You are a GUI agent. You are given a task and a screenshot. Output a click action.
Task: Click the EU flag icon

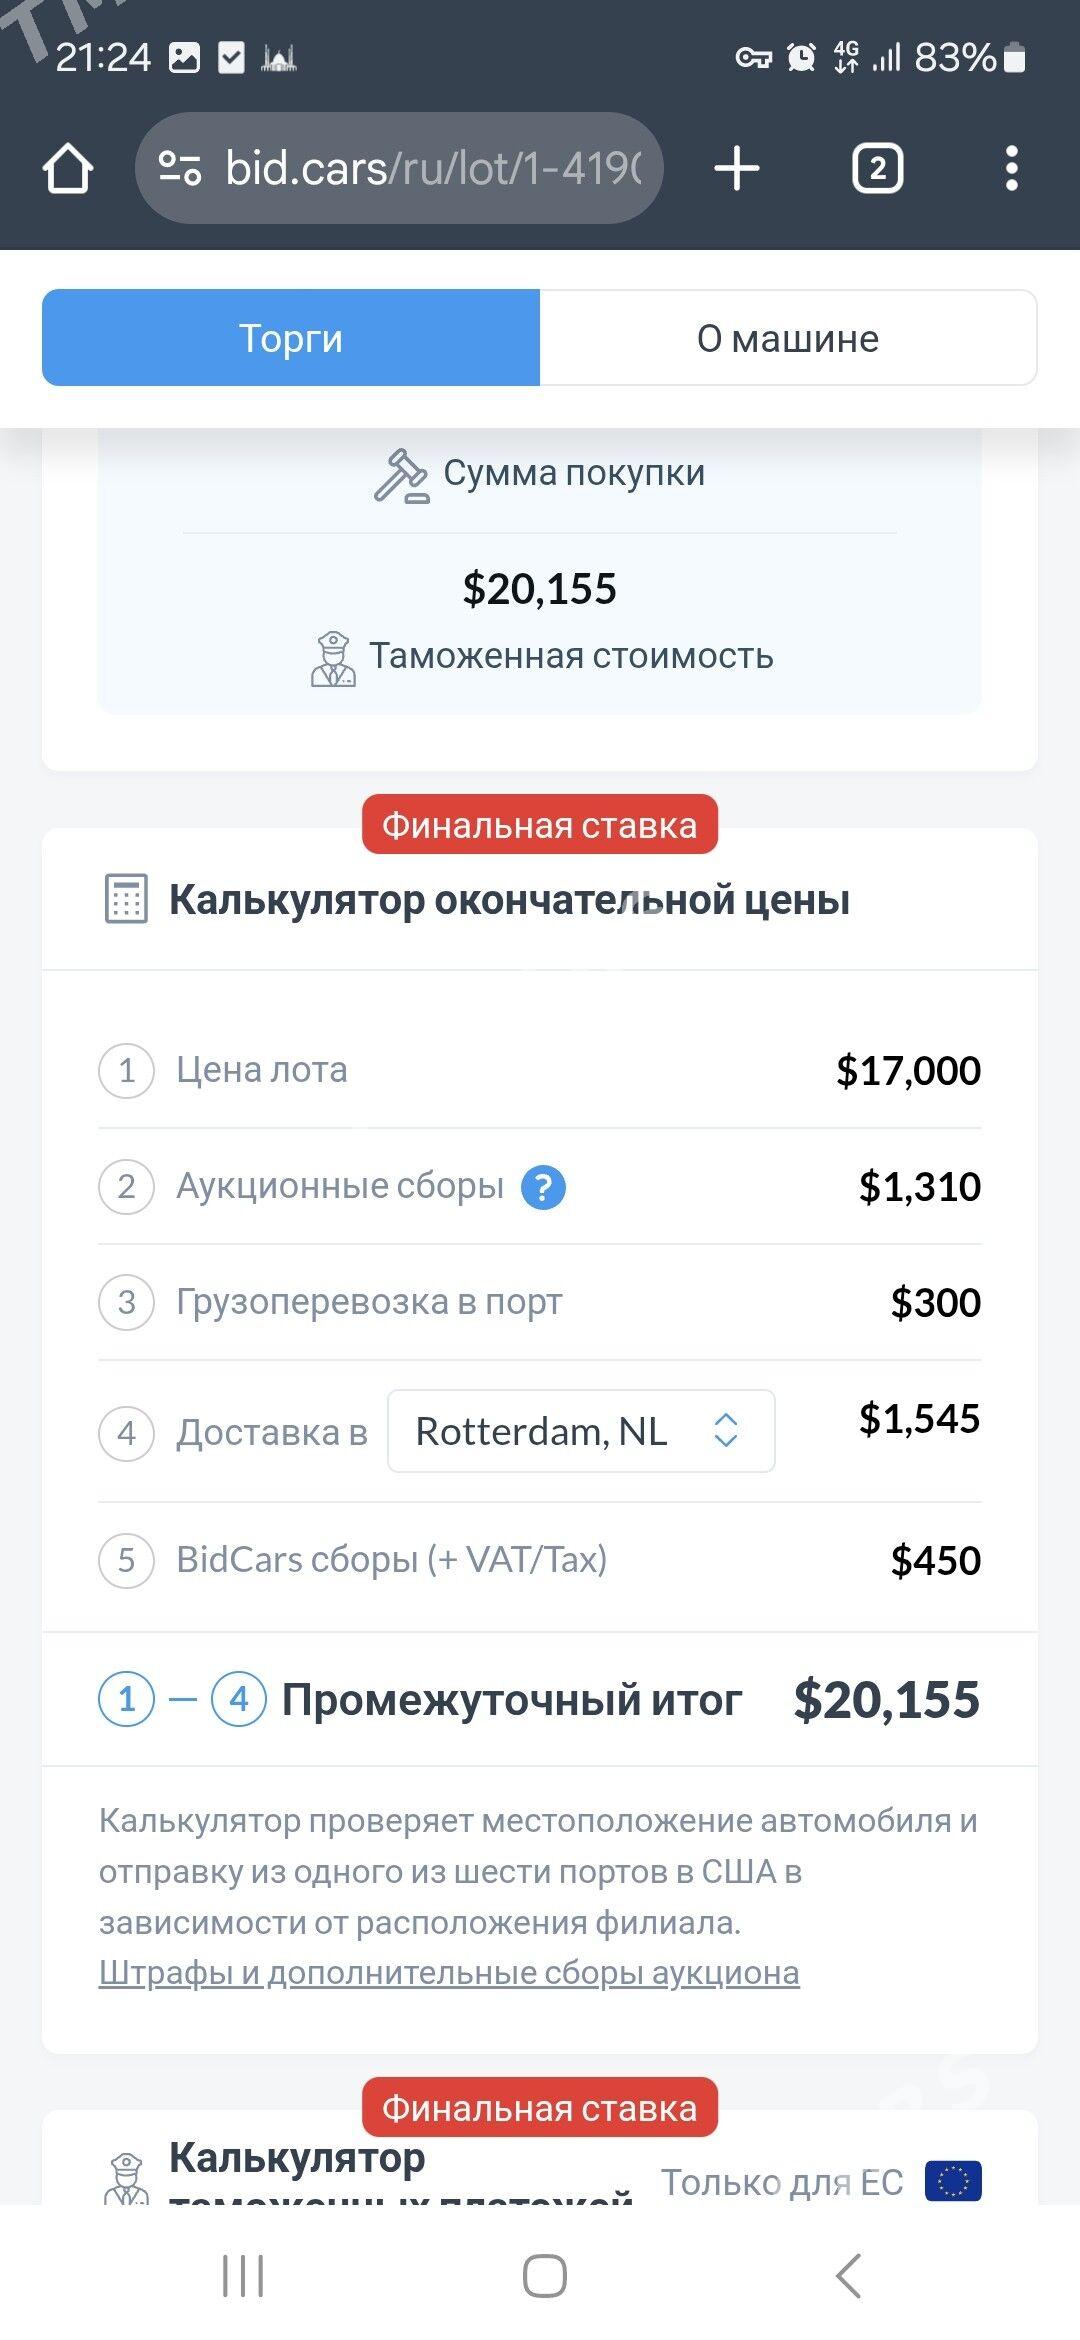click(953, 2181)
